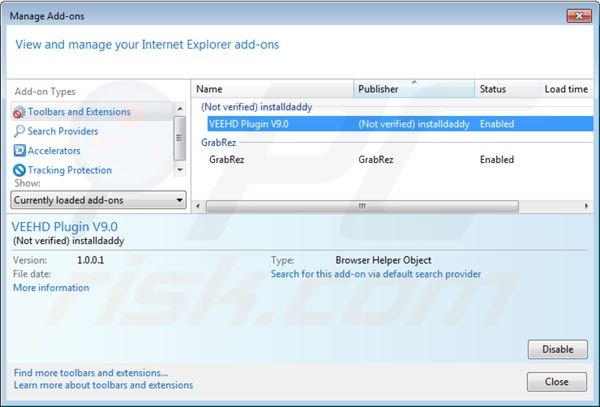Viewport: 600px width, 407px height.
Task: Click the add-on types vertical scrollbar thumb
Action: click(x=179, y=138)
